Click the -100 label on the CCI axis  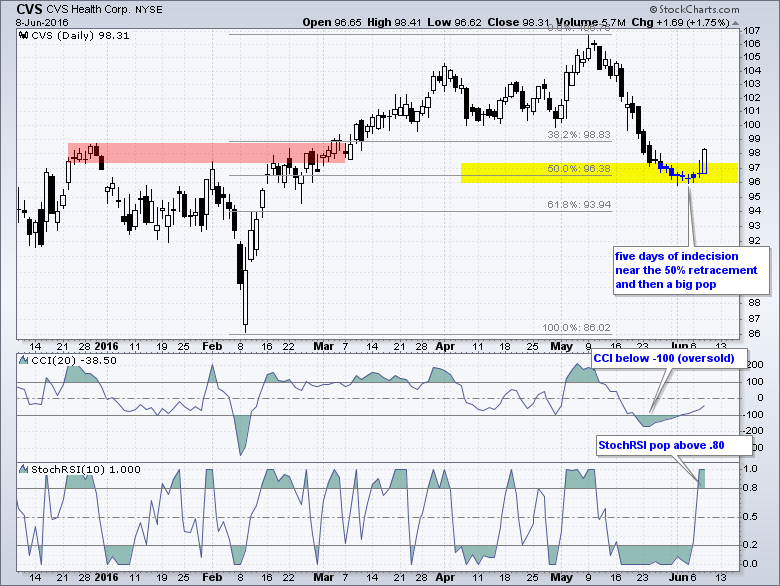[753, 414]
